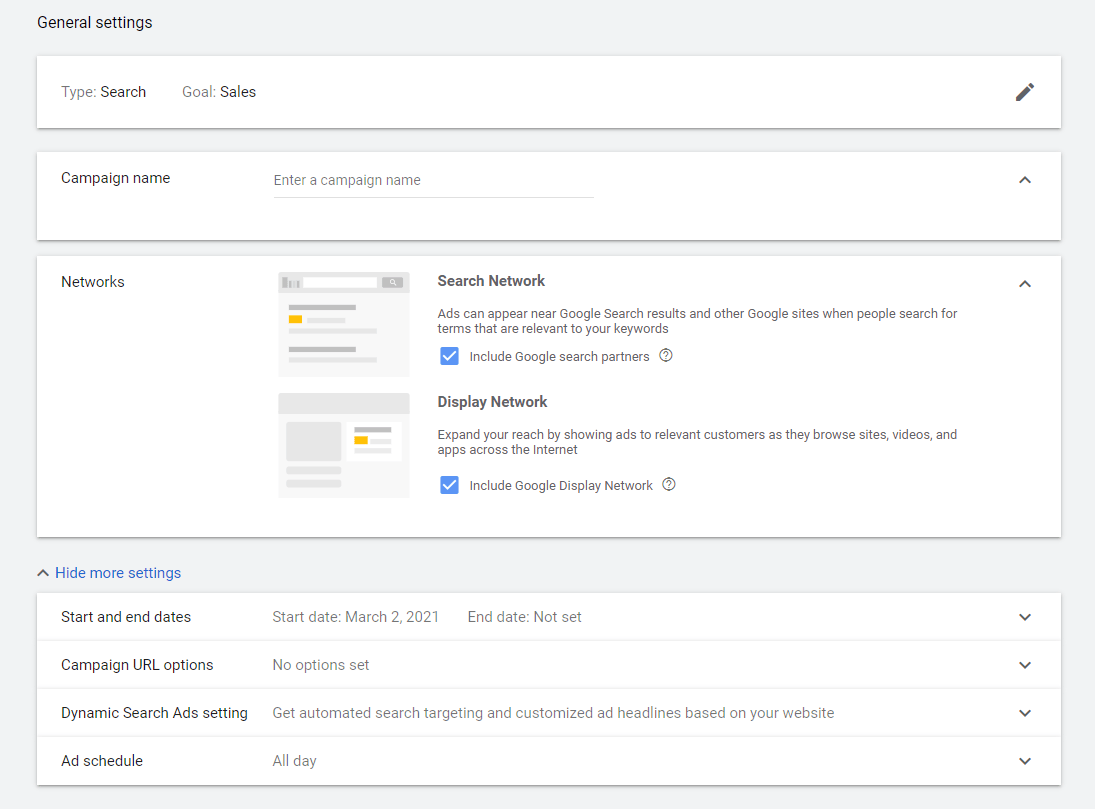
Task: Click the Dynamic Search Ads description text
Action: (x=553, y=713)
